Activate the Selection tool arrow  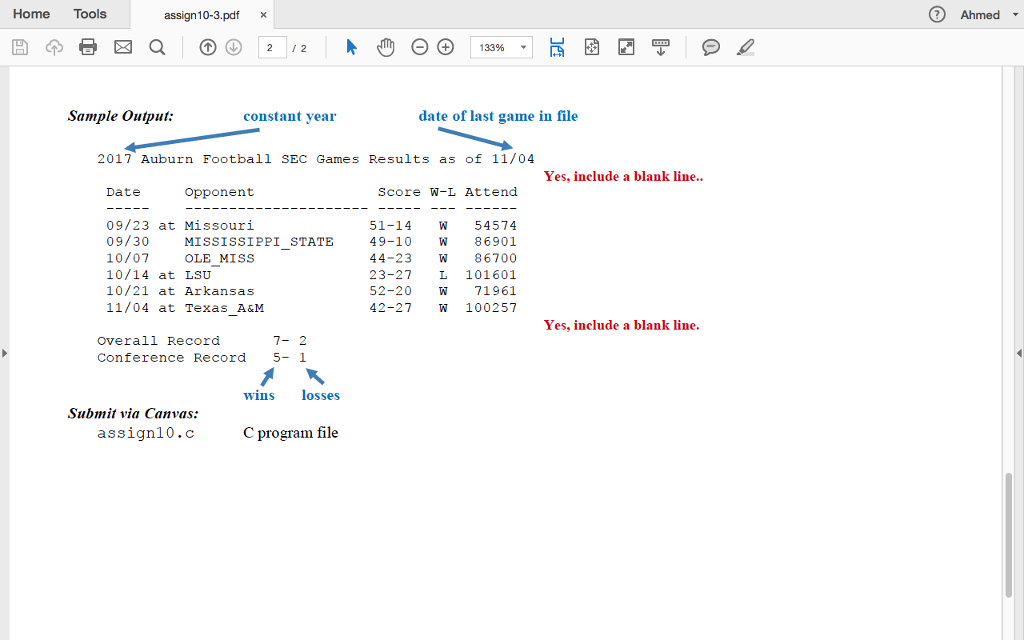352,46
